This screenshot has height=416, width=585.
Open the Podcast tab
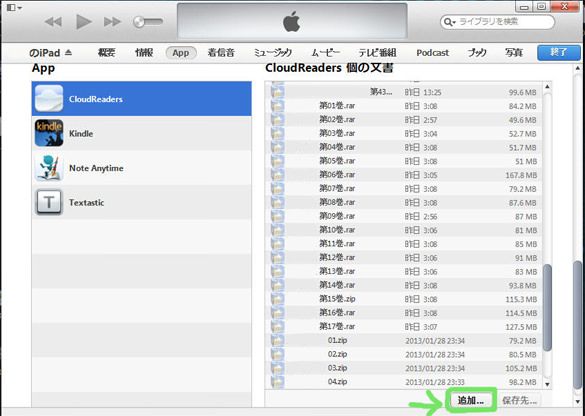[x=432, y=53]
